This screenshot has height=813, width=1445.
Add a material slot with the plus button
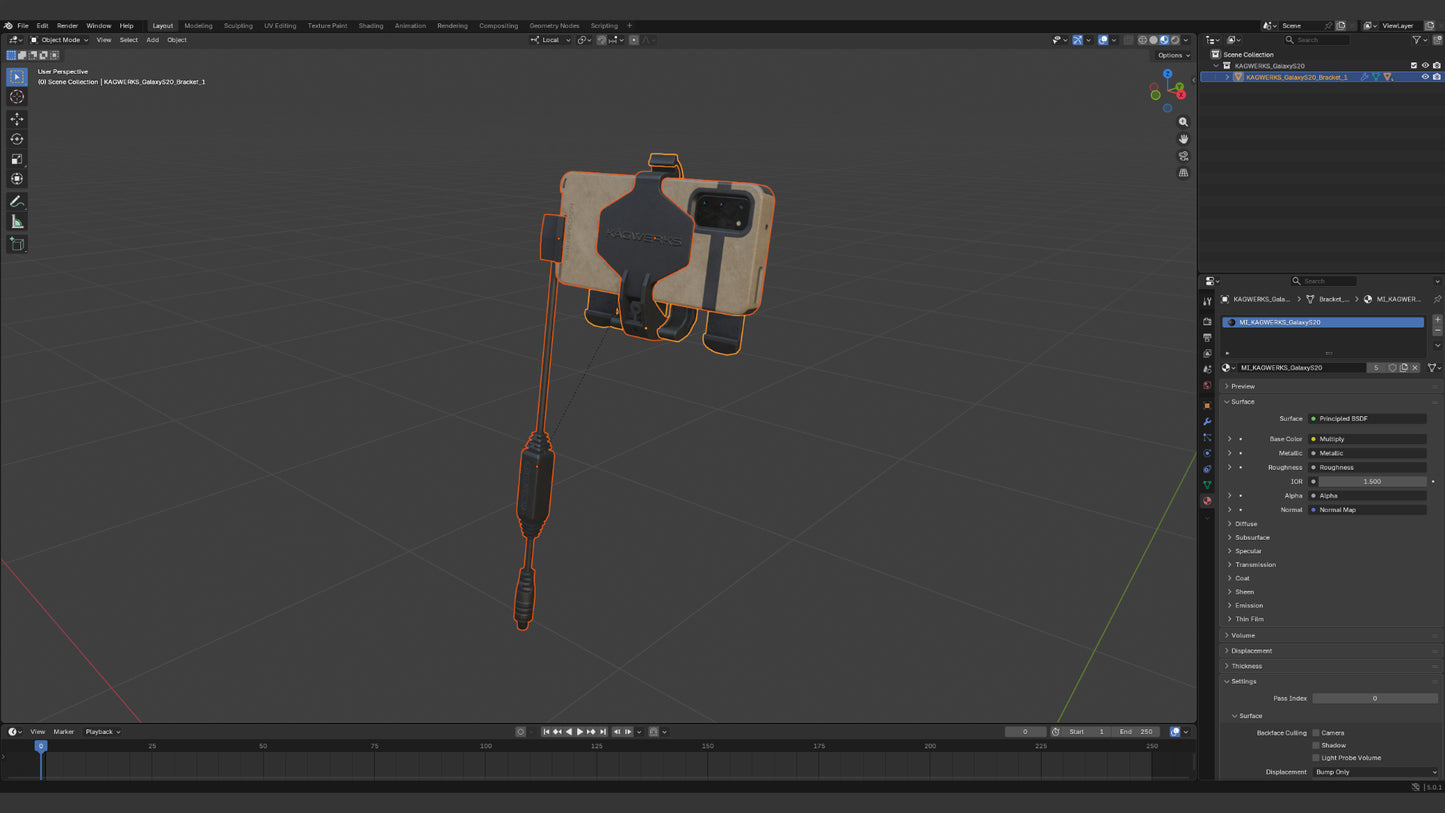(1438, 320)
